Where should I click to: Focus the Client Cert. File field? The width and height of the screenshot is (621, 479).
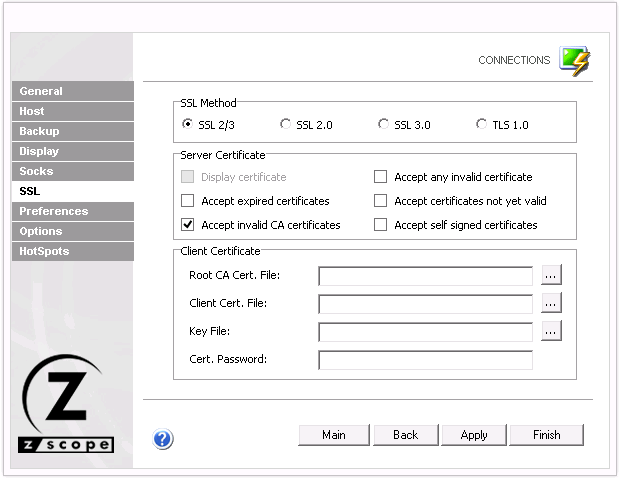click(x=425, y=304)
